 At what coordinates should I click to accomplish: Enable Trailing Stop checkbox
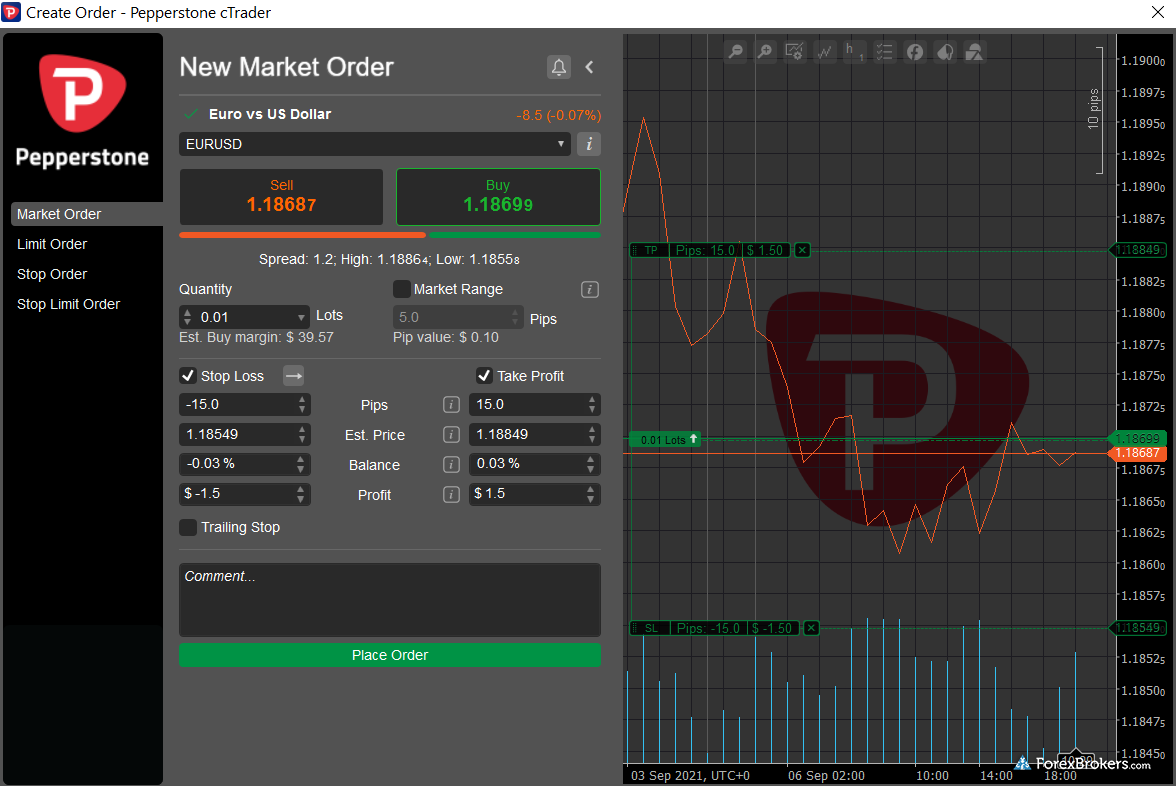[188, 527]
